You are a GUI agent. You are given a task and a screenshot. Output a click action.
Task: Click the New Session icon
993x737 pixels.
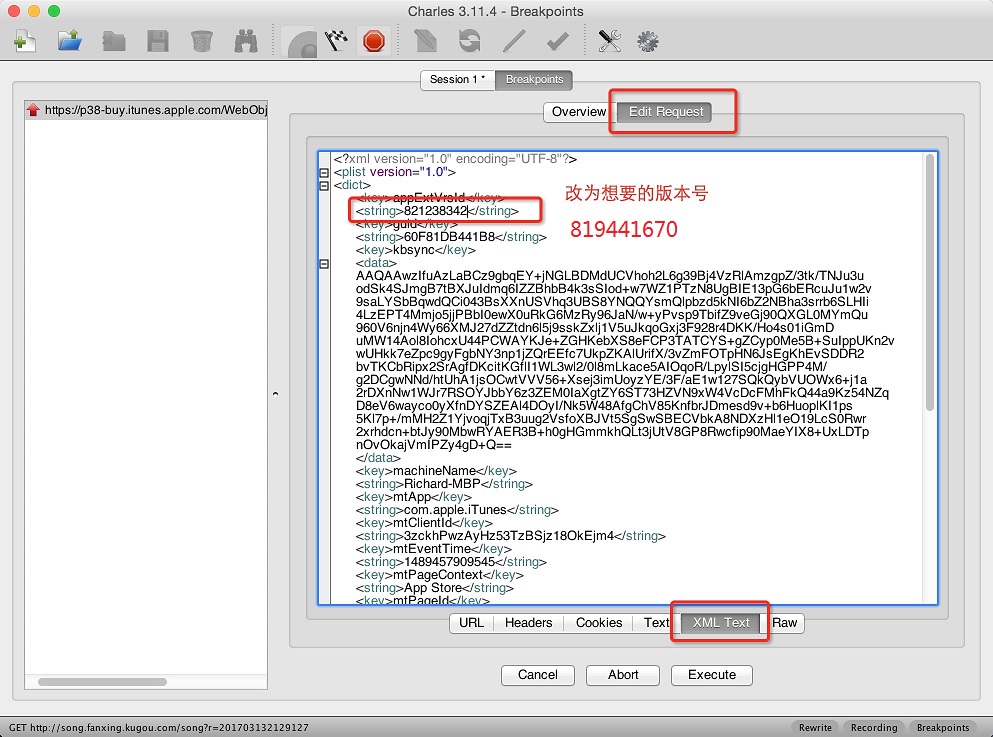[25, 42]
